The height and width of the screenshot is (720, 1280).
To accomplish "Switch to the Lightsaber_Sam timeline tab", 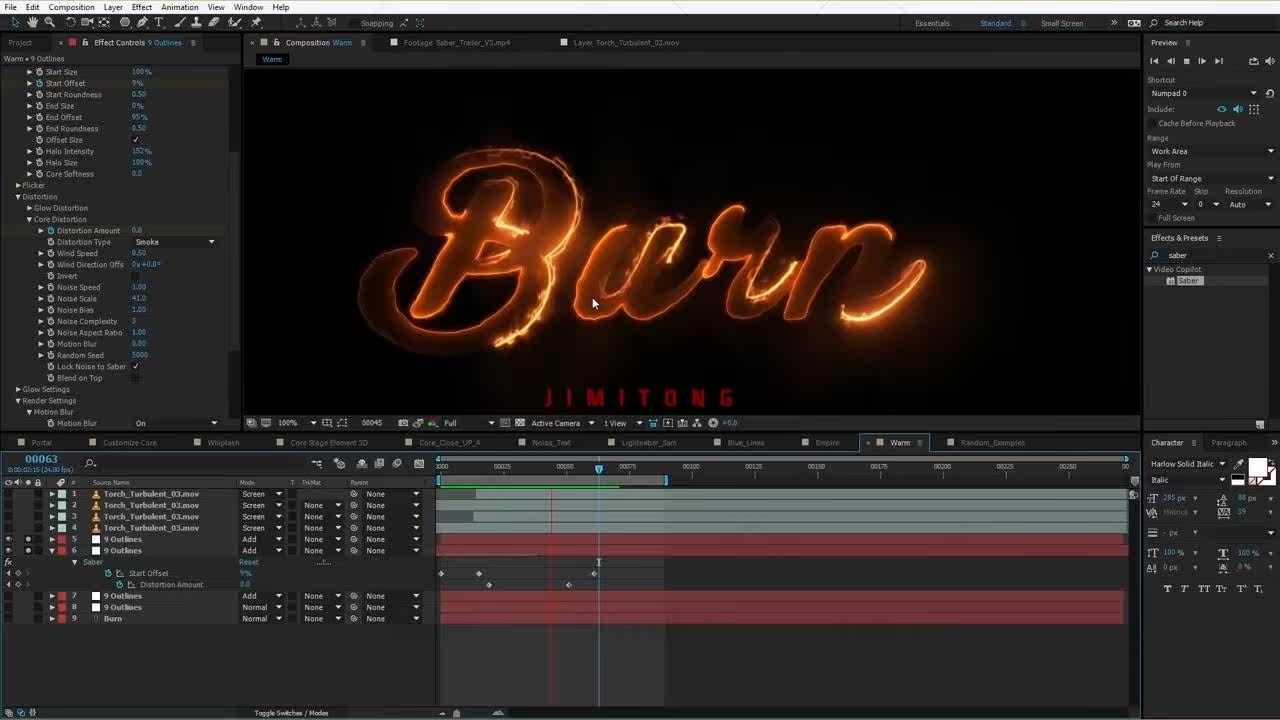I will [649, 442].
